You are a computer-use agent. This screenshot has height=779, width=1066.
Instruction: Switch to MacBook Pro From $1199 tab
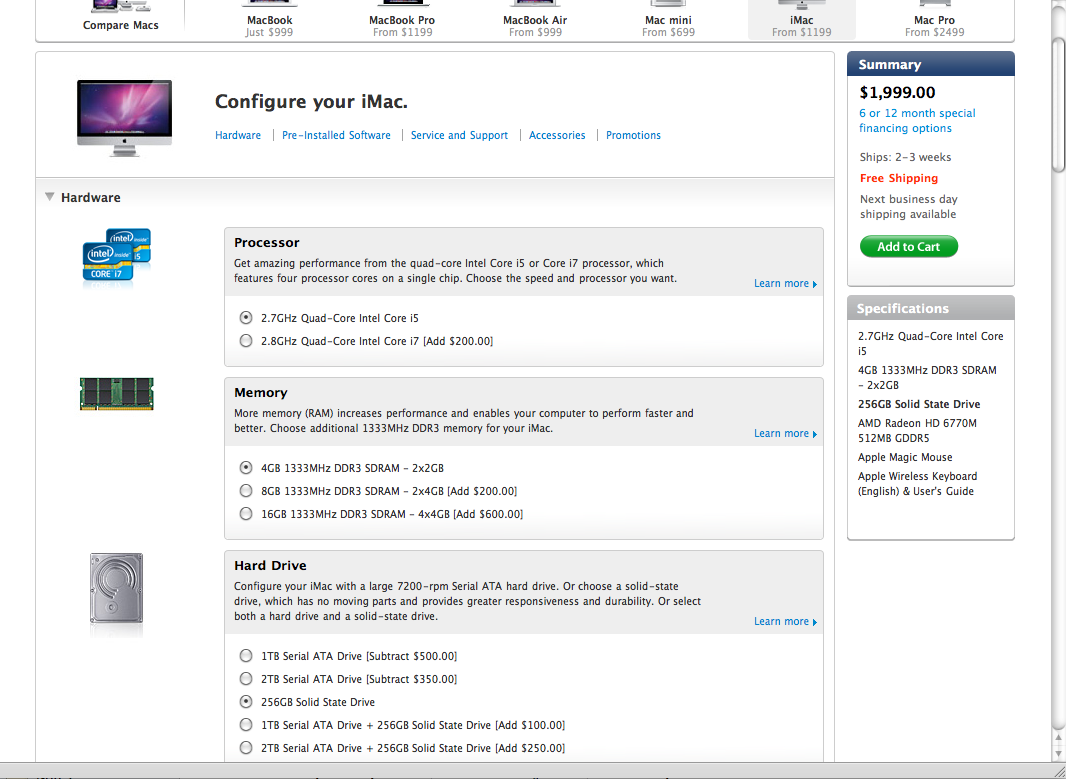(x=402, y=20)
